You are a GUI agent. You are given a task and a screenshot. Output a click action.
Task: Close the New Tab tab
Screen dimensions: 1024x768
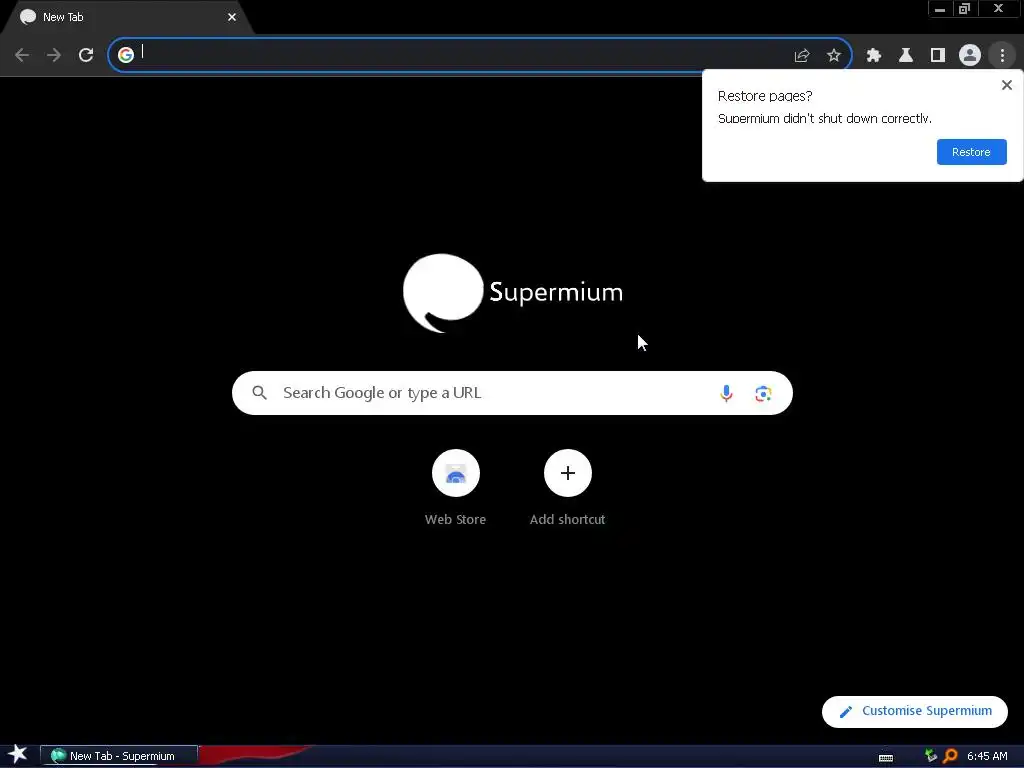[x=232, y=18]
